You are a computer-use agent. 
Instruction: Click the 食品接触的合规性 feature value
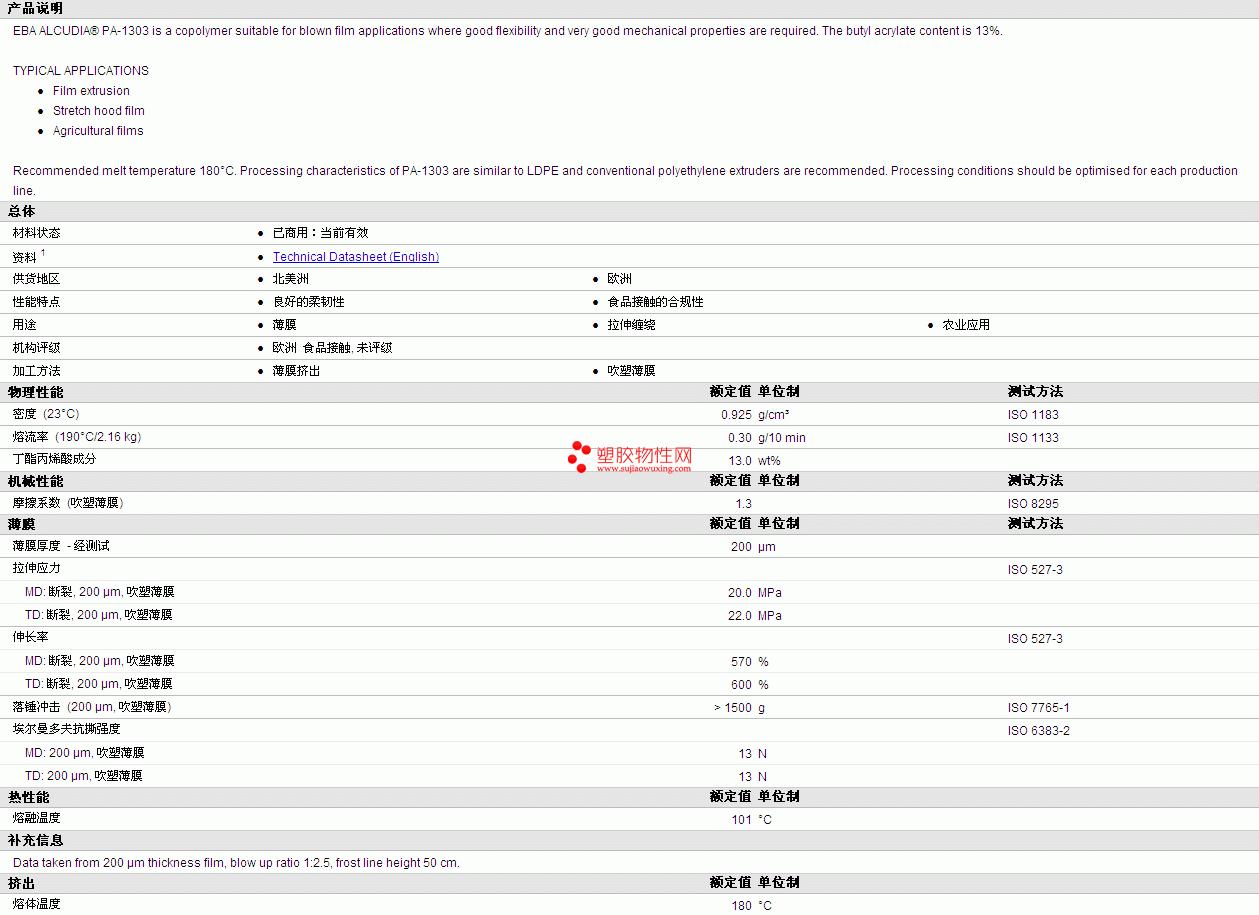tap(656, 302)
